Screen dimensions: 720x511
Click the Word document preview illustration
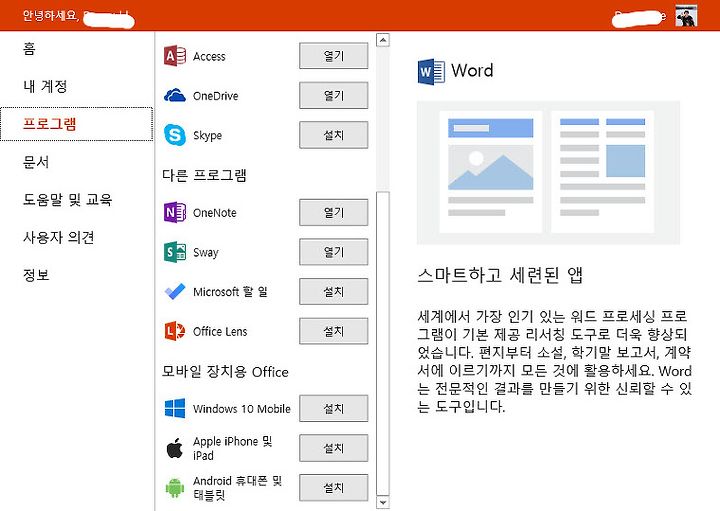[548, 173]
